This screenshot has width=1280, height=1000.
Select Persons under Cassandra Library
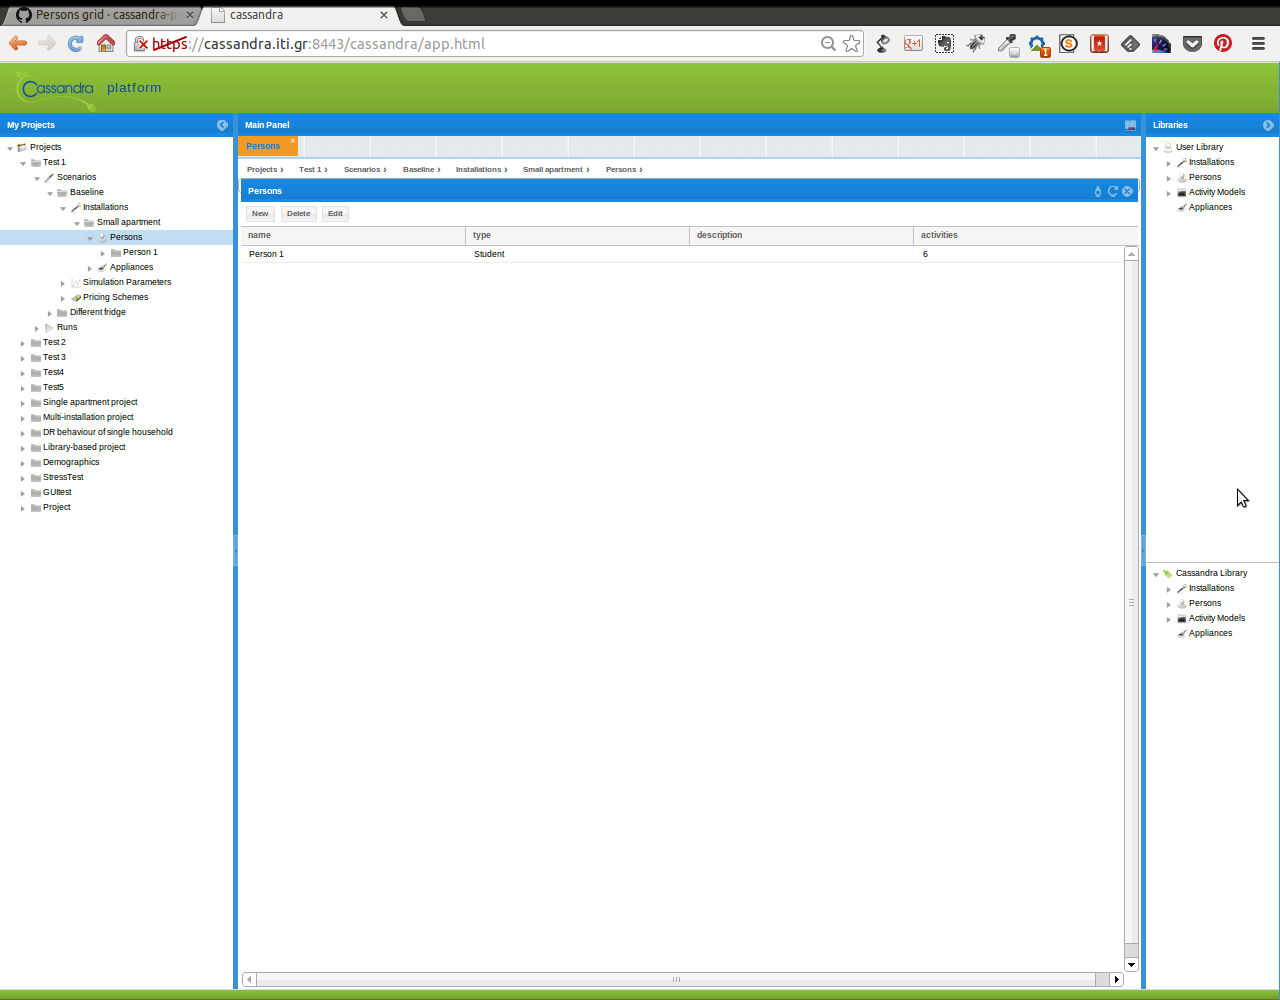tap(1205, 603)
